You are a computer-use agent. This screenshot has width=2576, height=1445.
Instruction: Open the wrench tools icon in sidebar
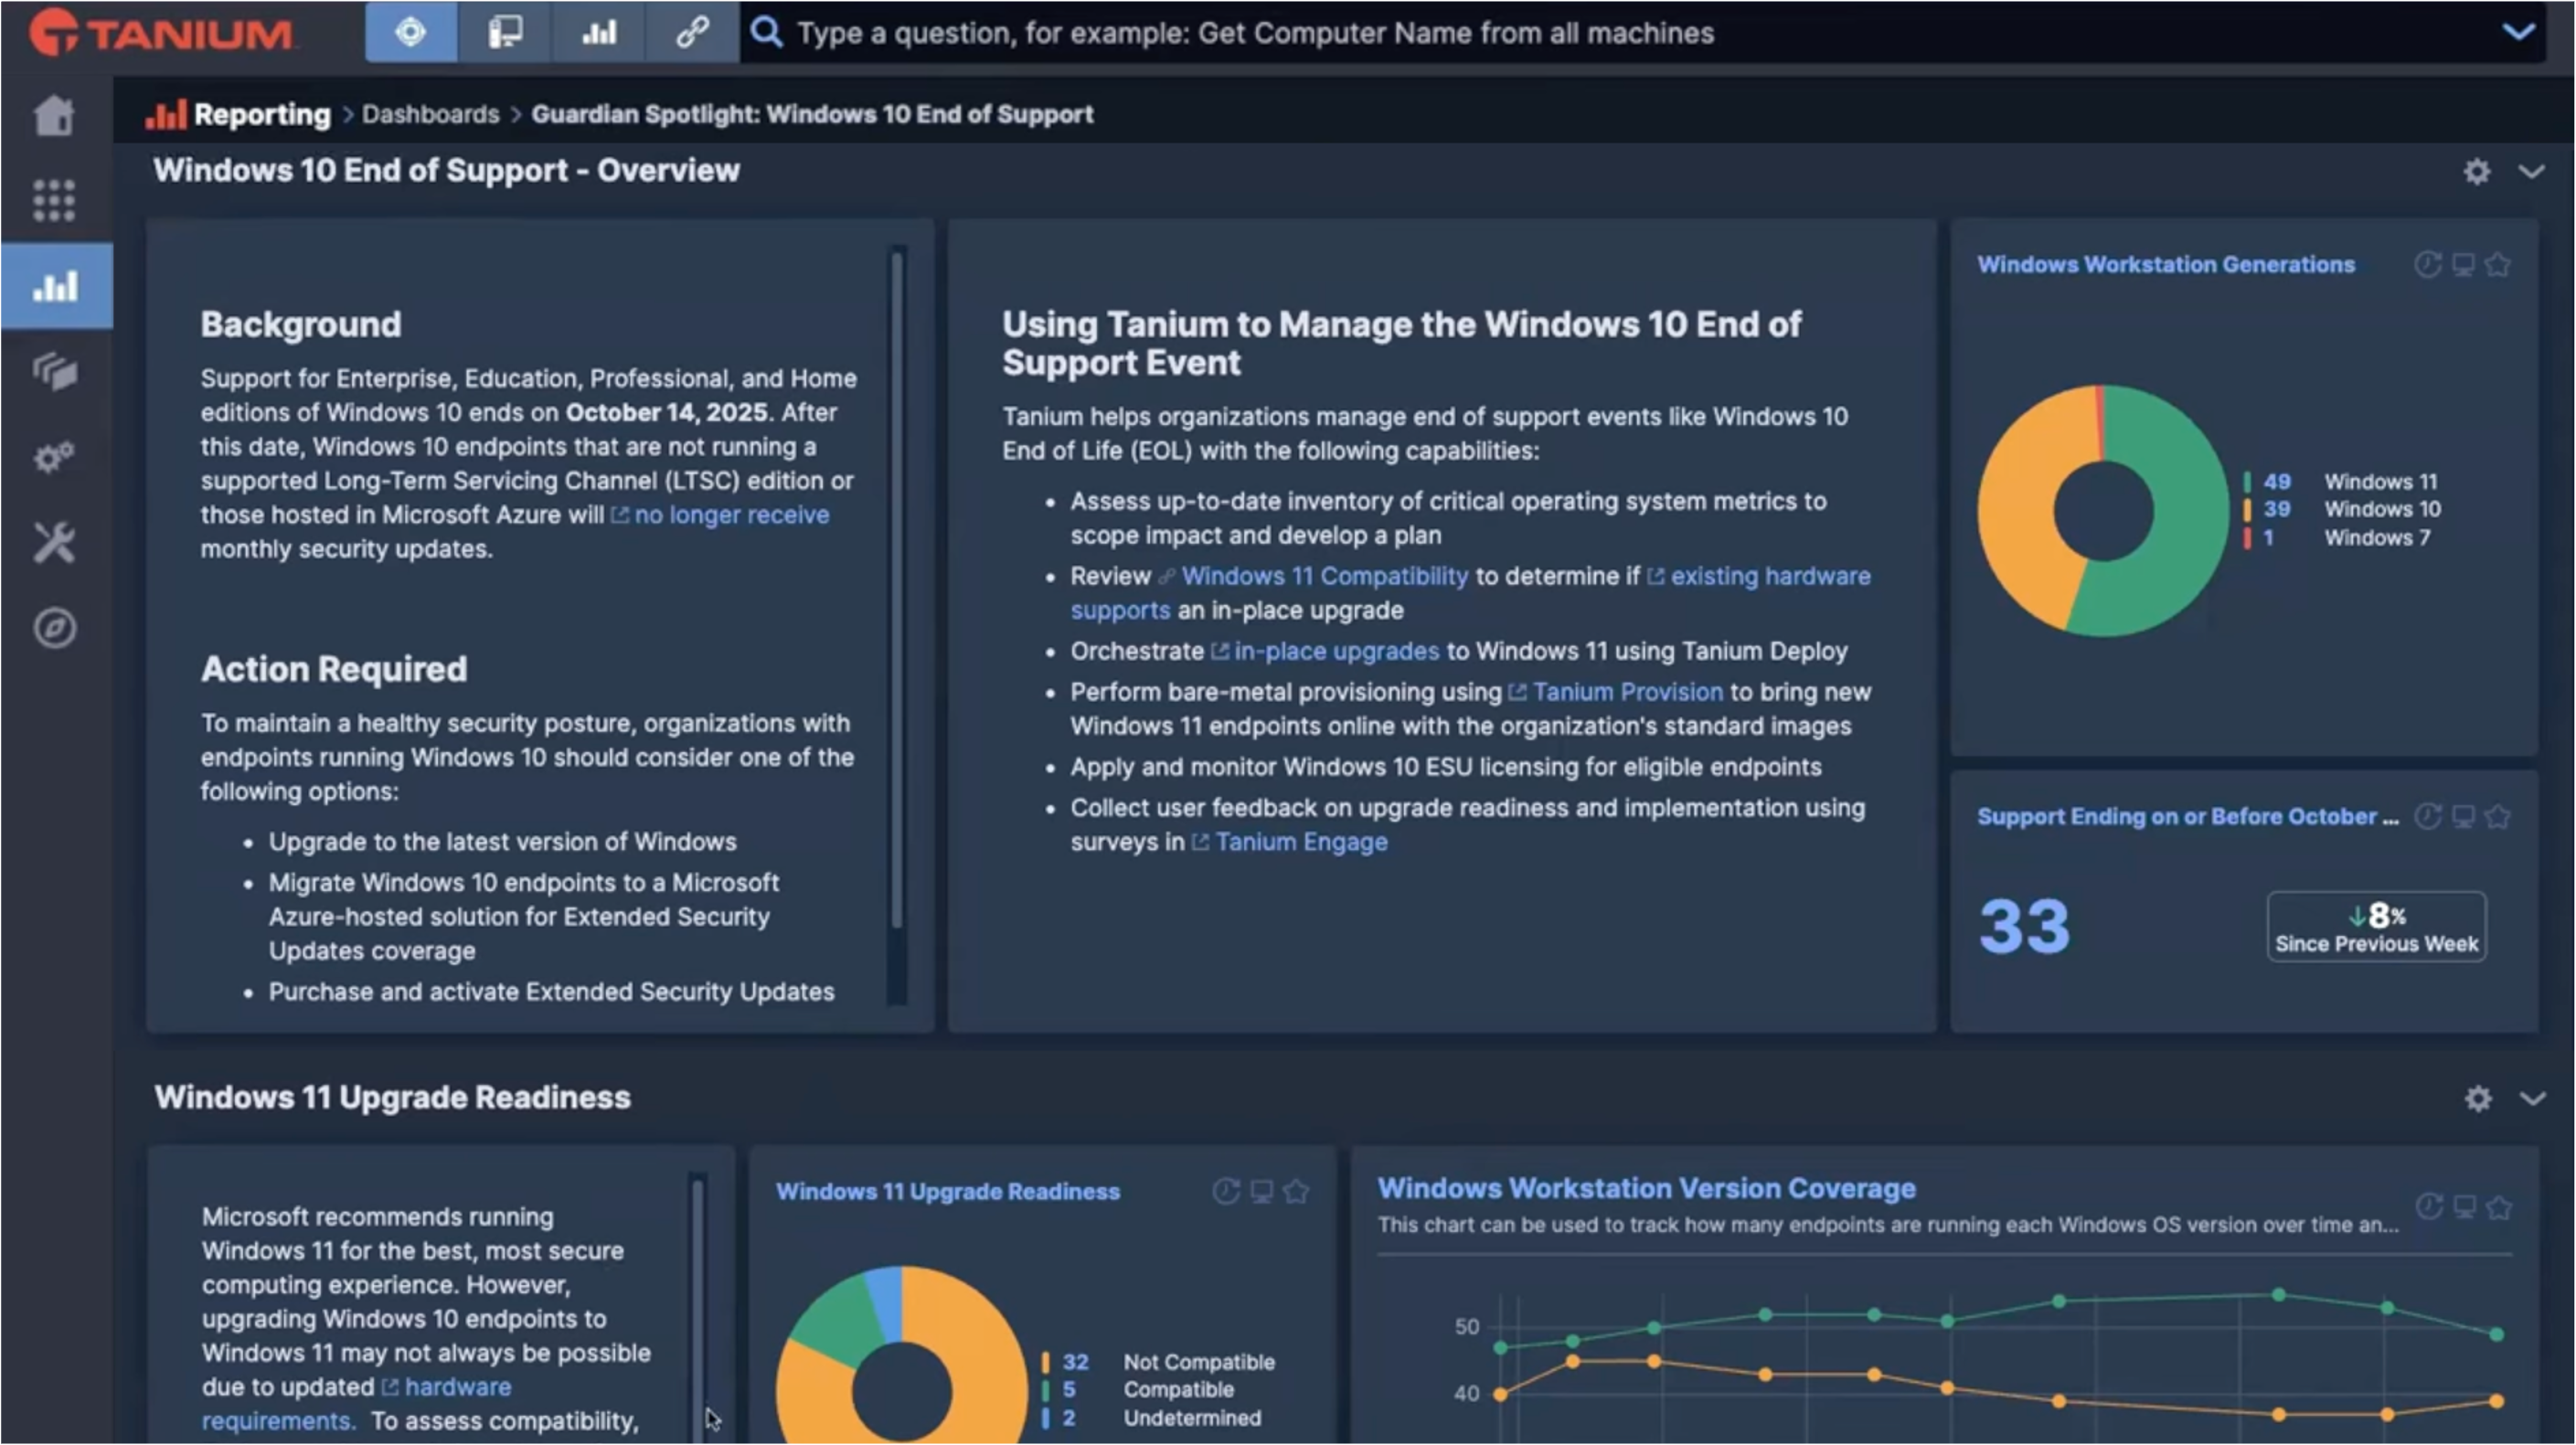(54, 543)
